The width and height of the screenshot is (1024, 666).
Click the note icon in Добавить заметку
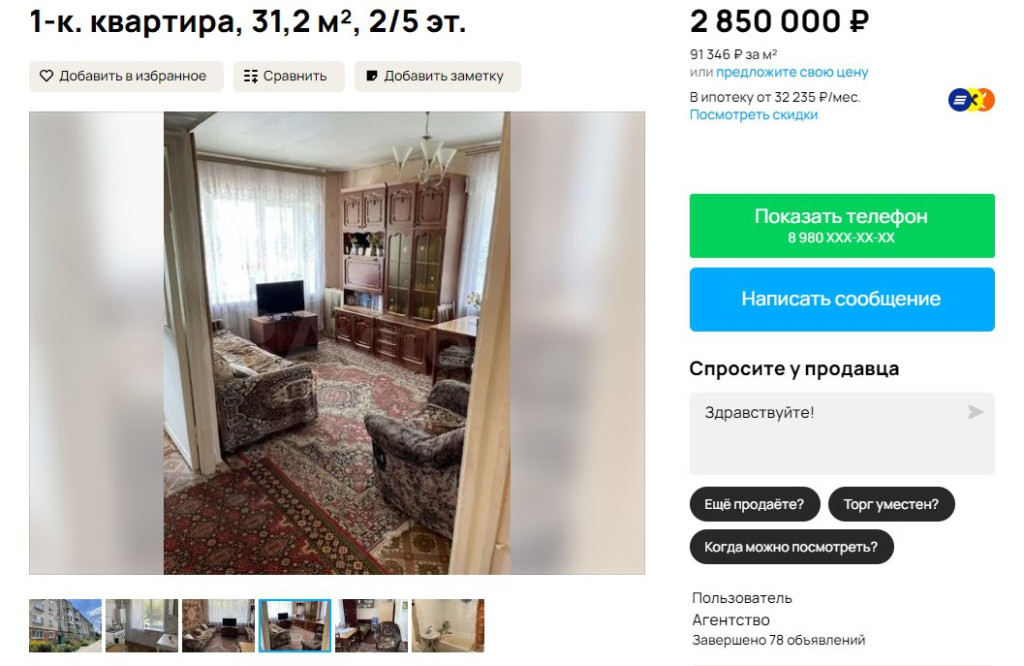pyautogui.click(x=372, y=76)
